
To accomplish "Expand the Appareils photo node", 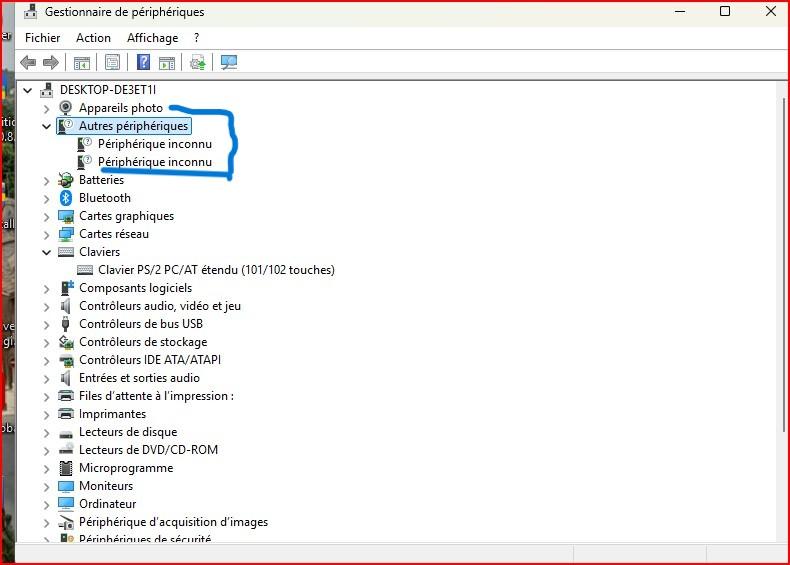I will tap(46, 108).
